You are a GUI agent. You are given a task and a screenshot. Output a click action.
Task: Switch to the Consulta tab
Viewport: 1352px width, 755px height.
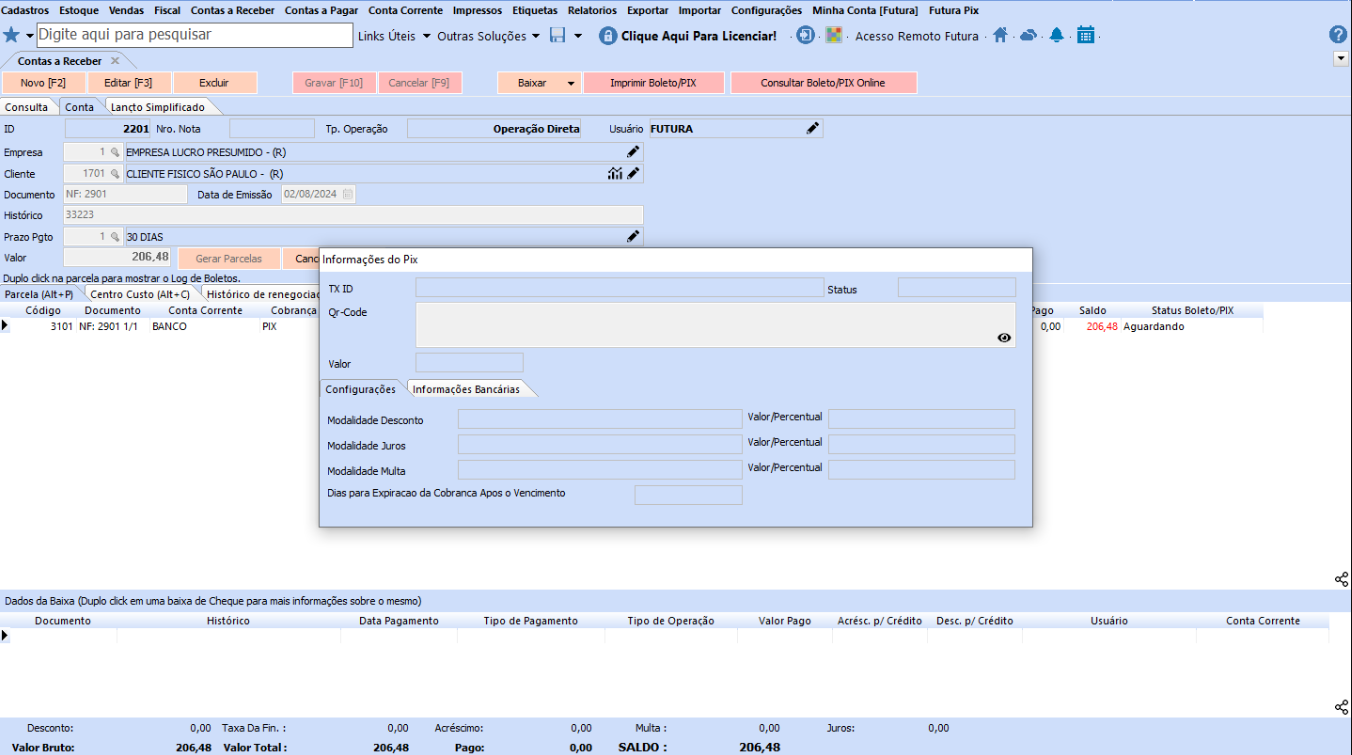coord(26,107)
